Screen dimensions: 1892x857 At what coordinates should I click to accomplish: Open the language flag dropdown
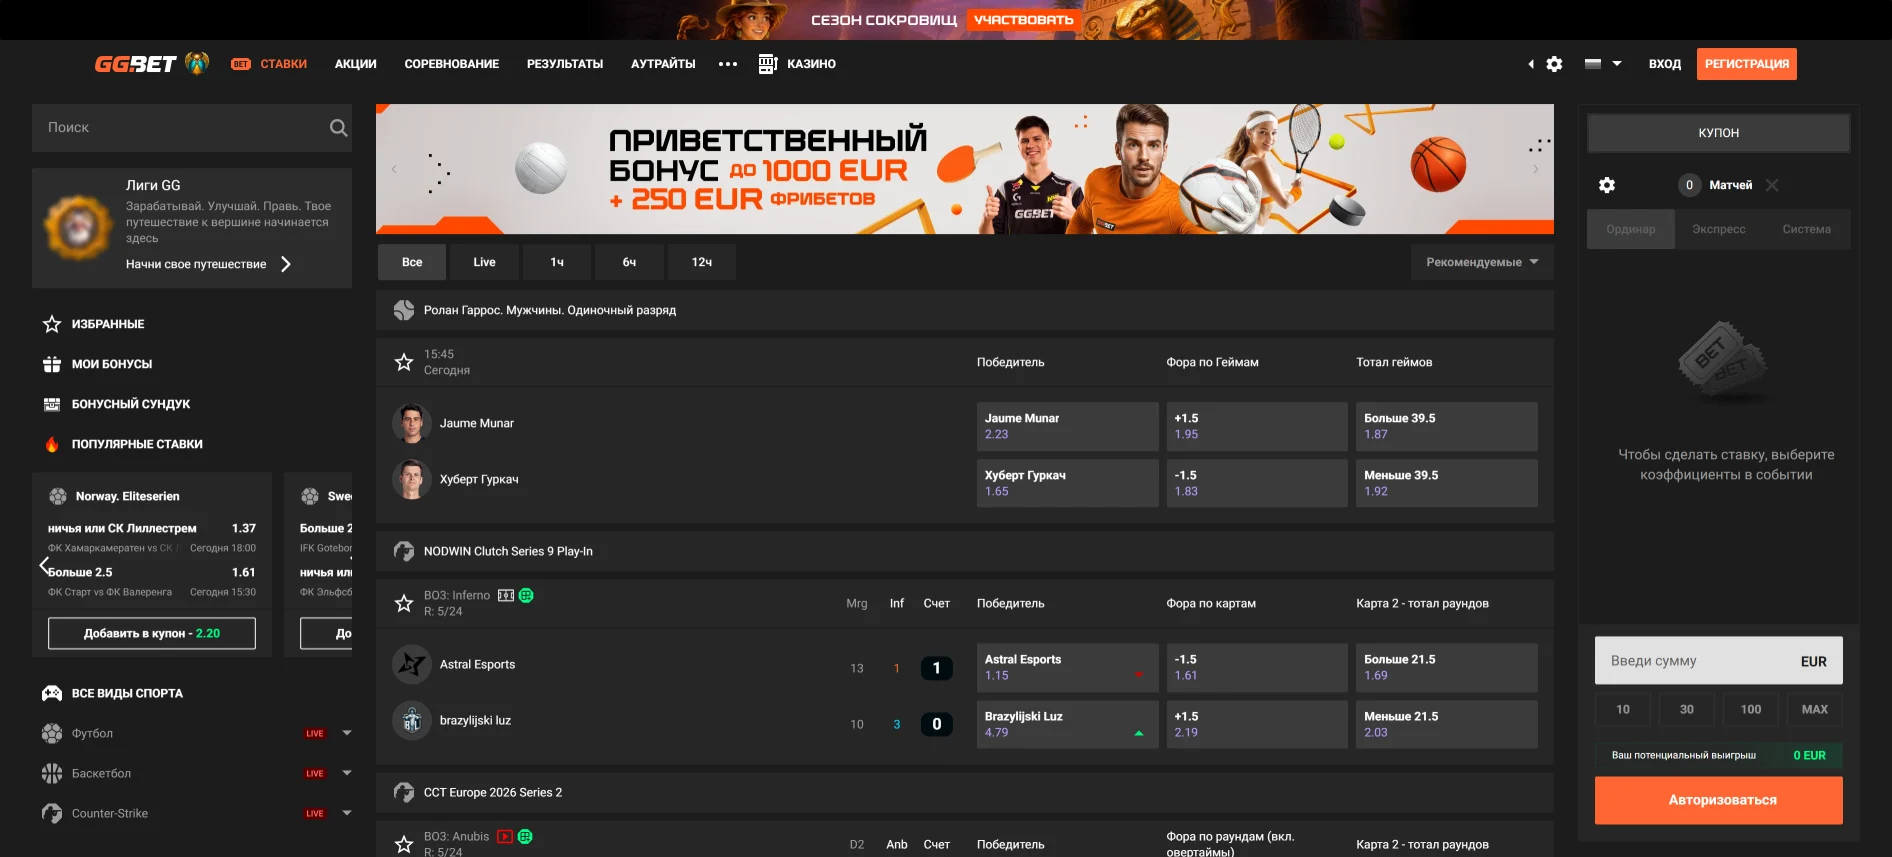tap(1603, 64)
